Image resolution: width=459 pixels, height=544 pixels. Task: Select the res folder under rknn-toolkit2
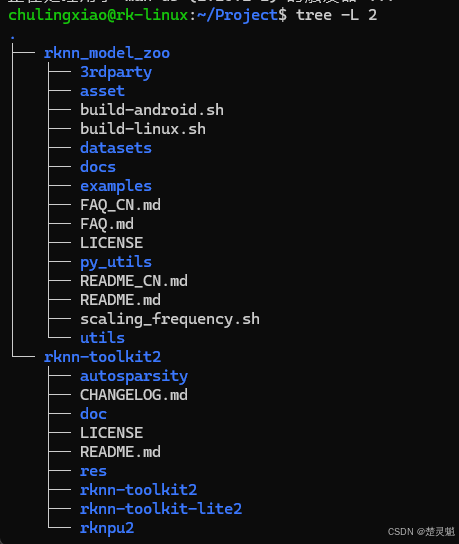click(93, 471)
